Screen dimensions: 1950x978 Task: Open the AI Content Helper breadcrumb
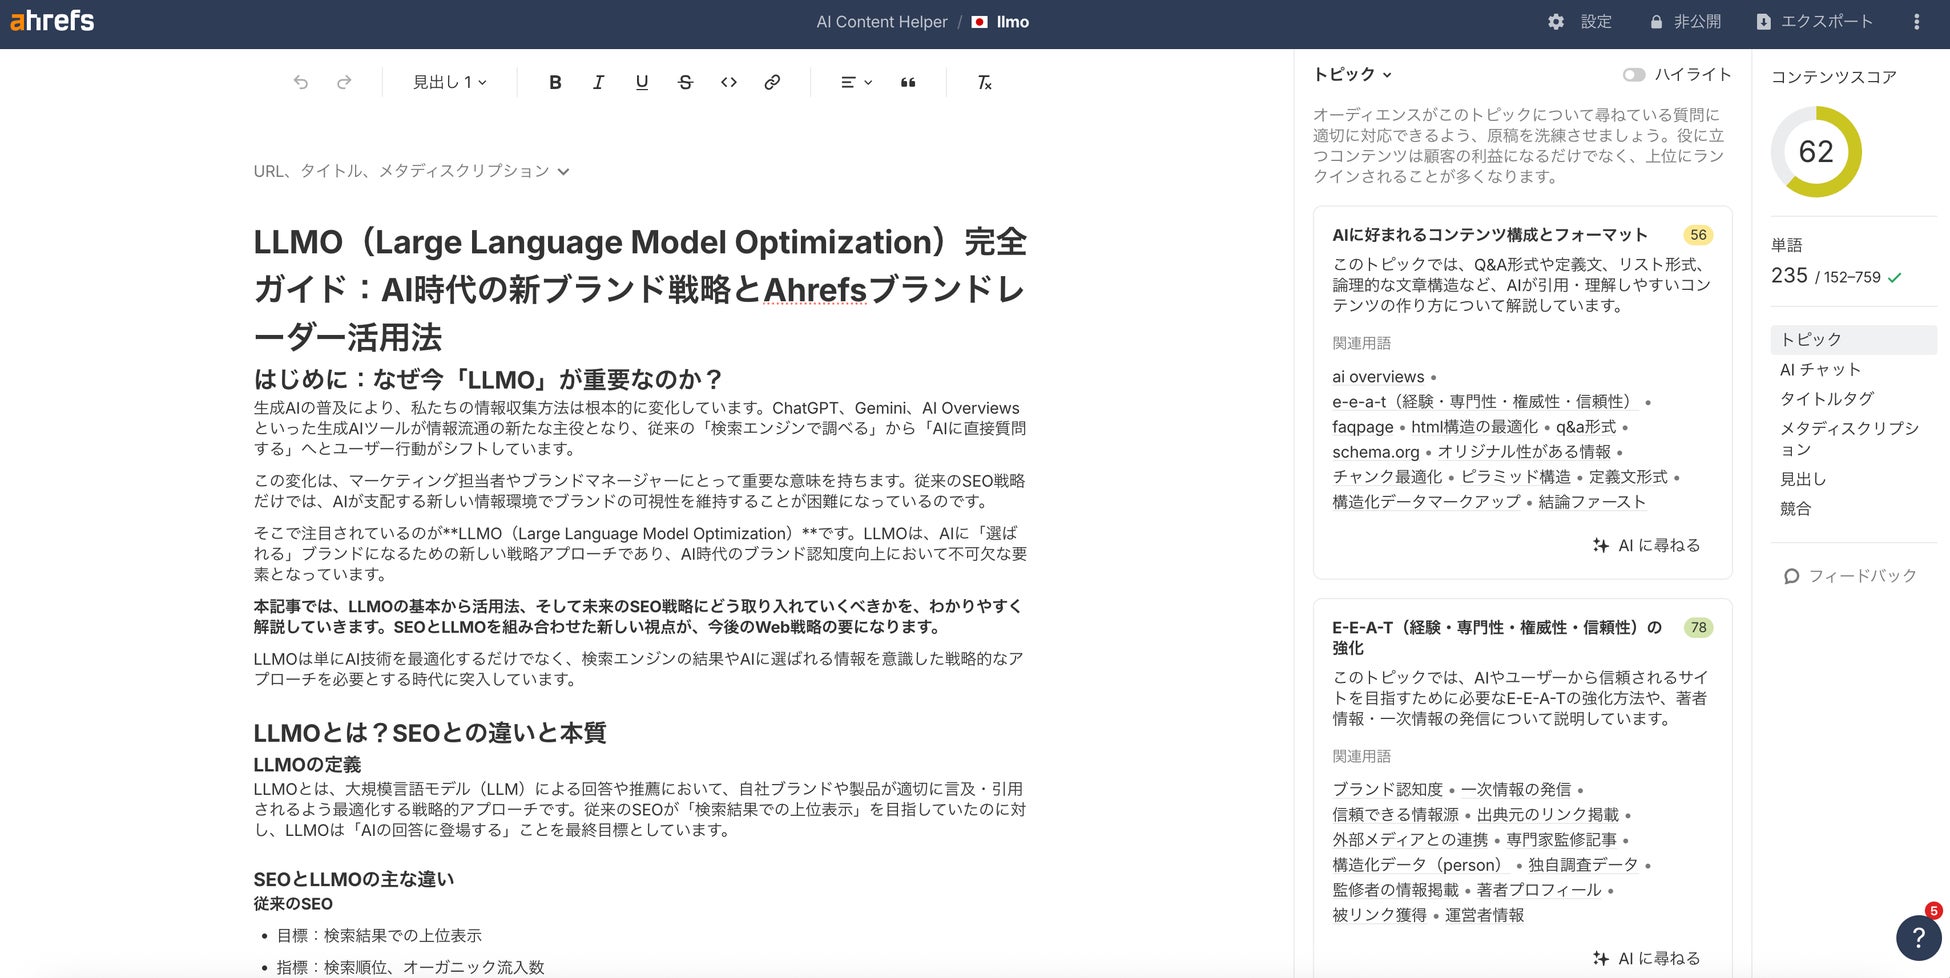882,22
